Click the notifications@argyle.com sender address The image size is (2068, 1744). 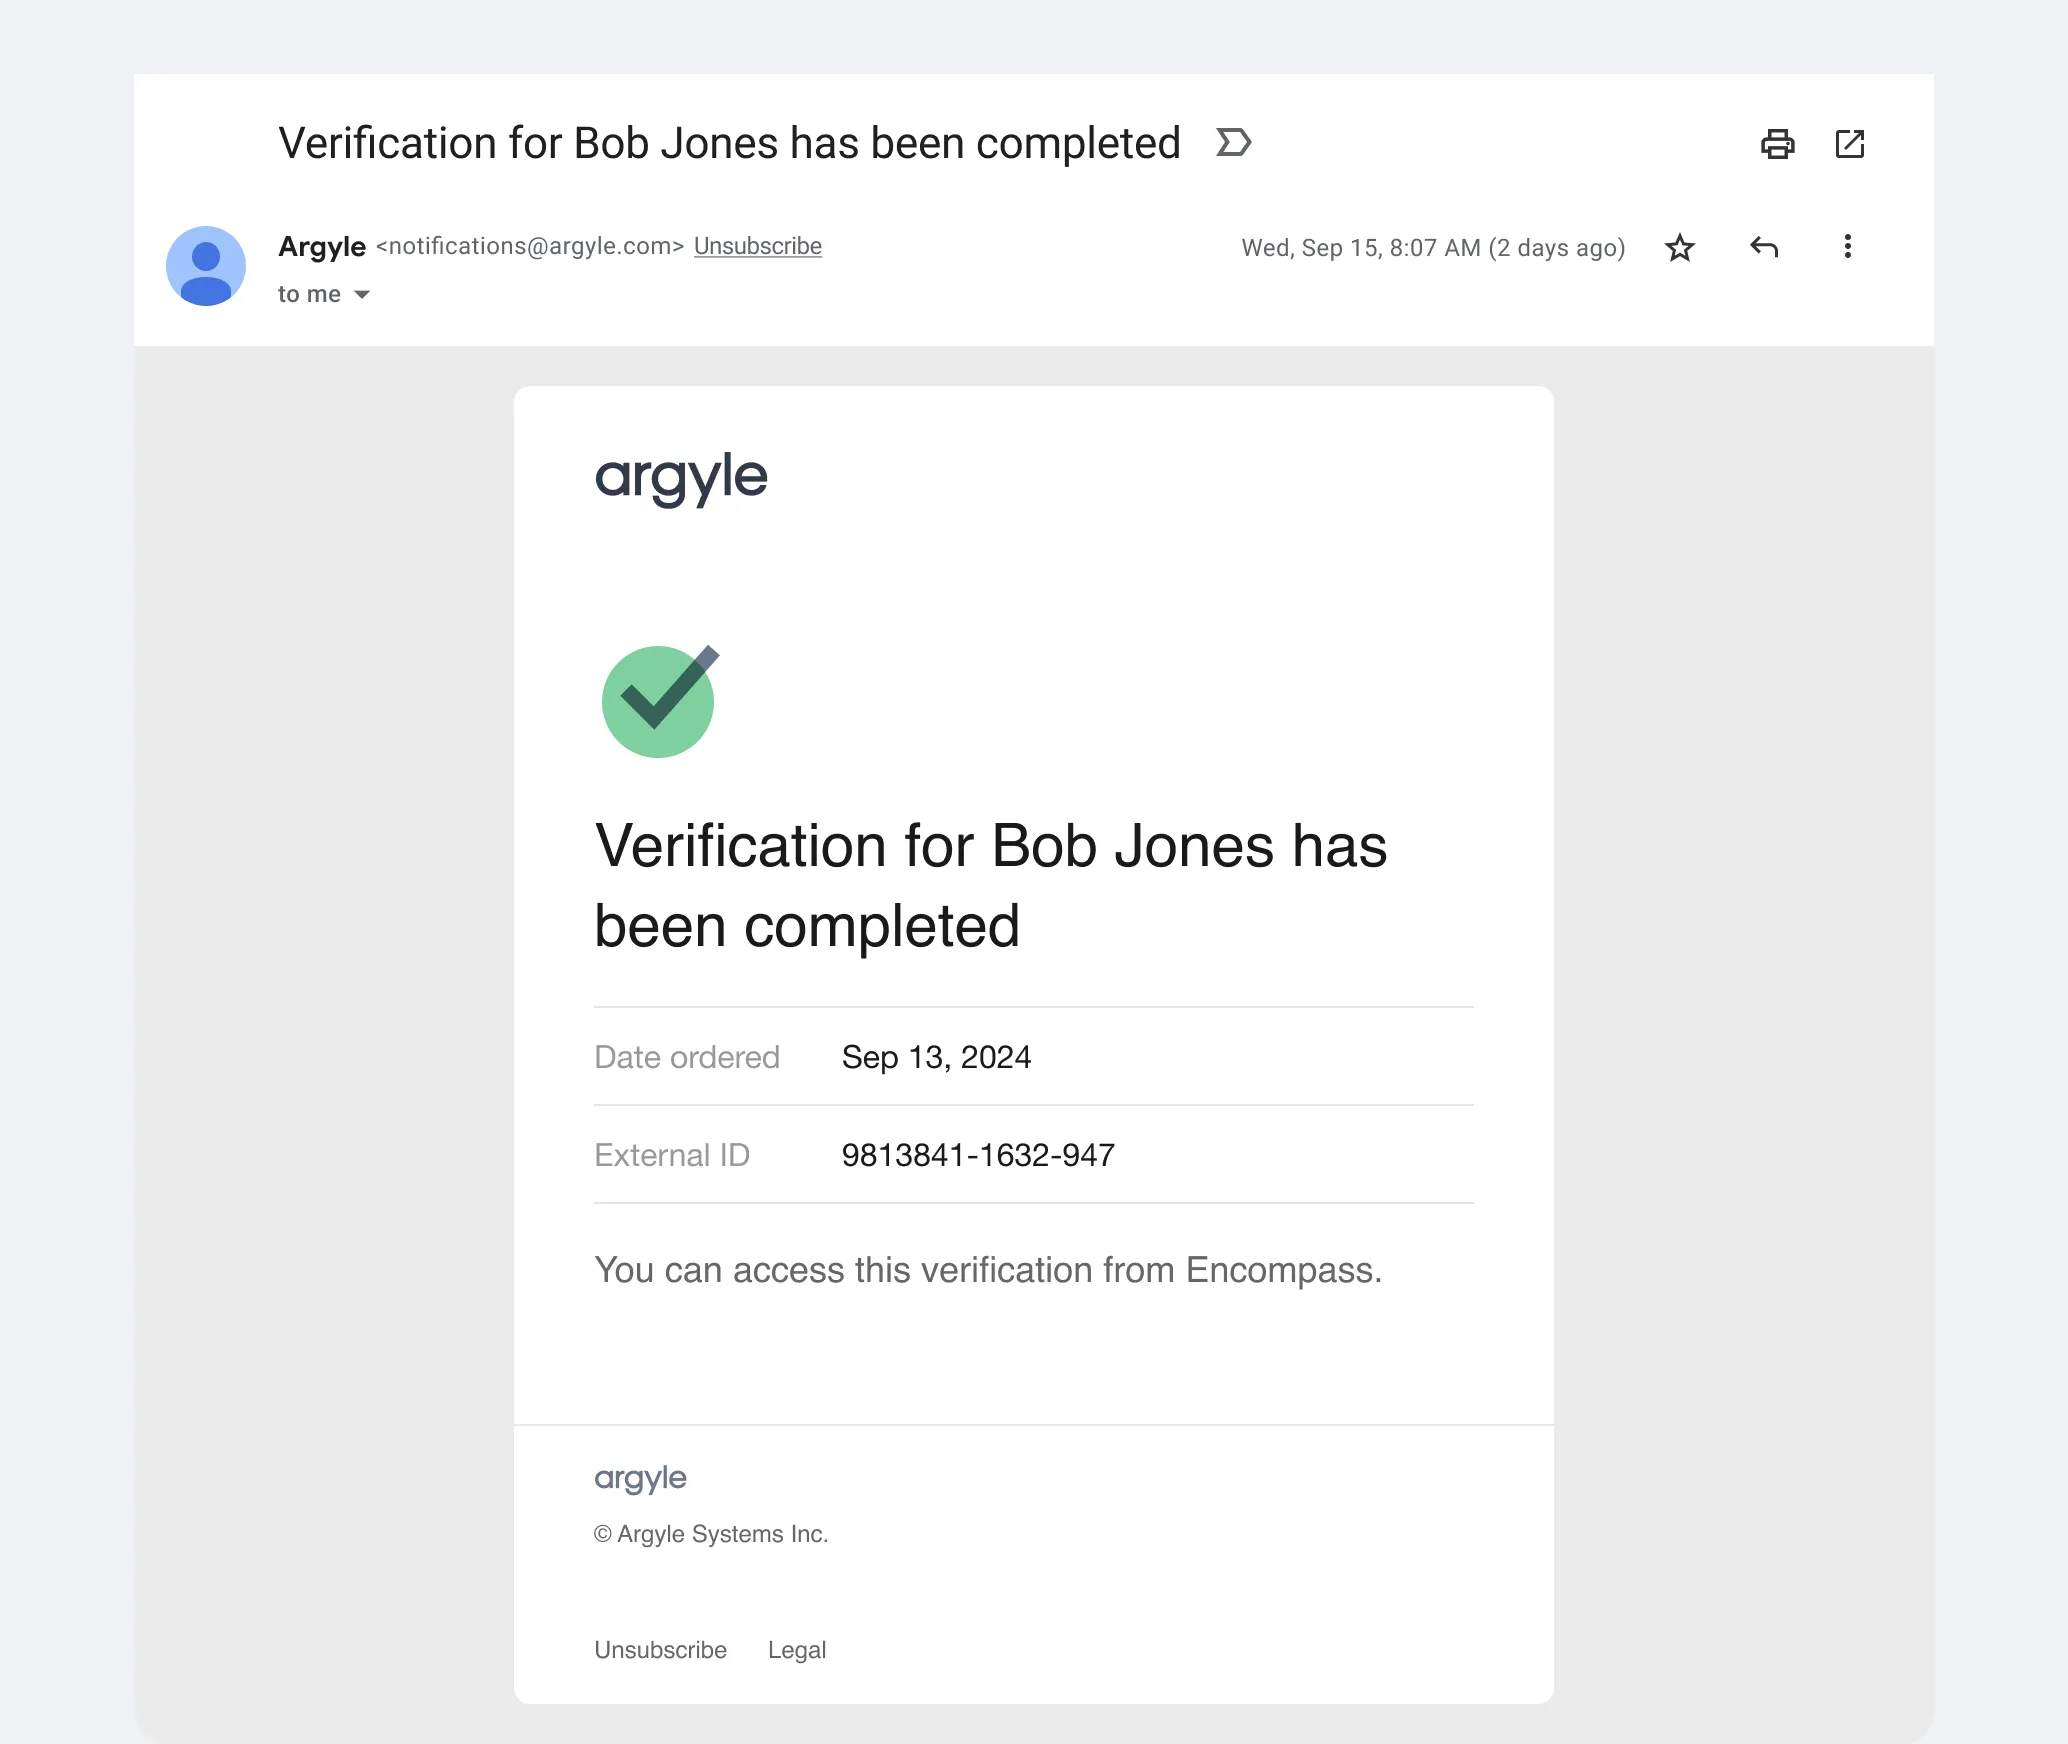click(x=530, y=246)
